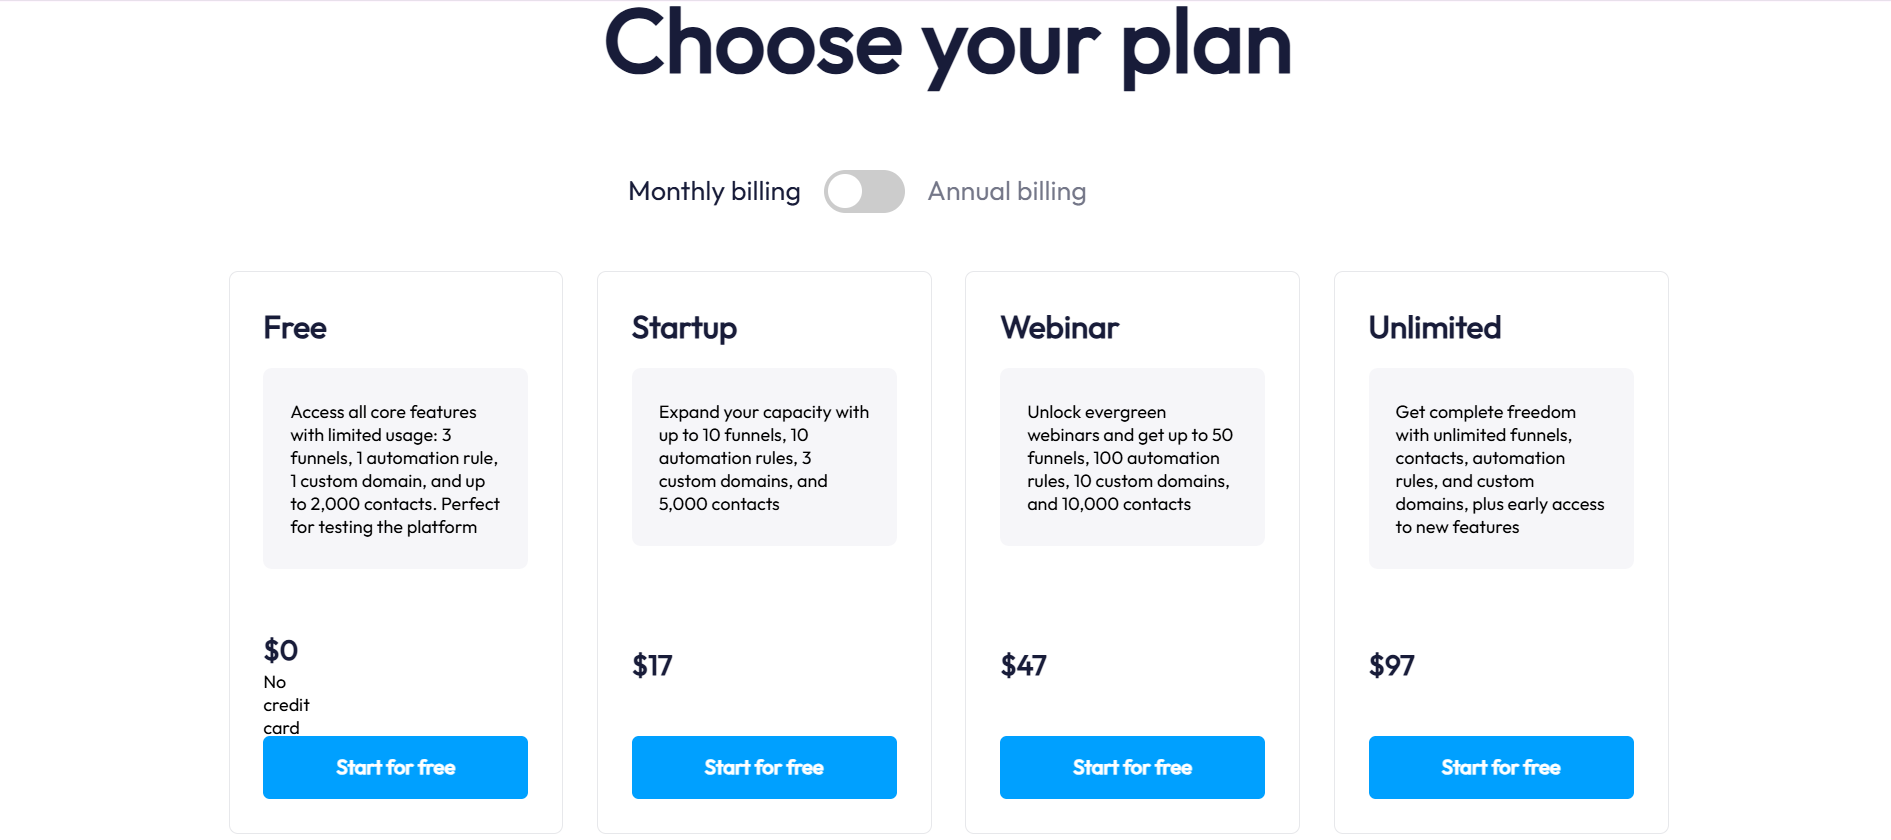
Task: Select the Free plan title
Action: click(294, 327)
